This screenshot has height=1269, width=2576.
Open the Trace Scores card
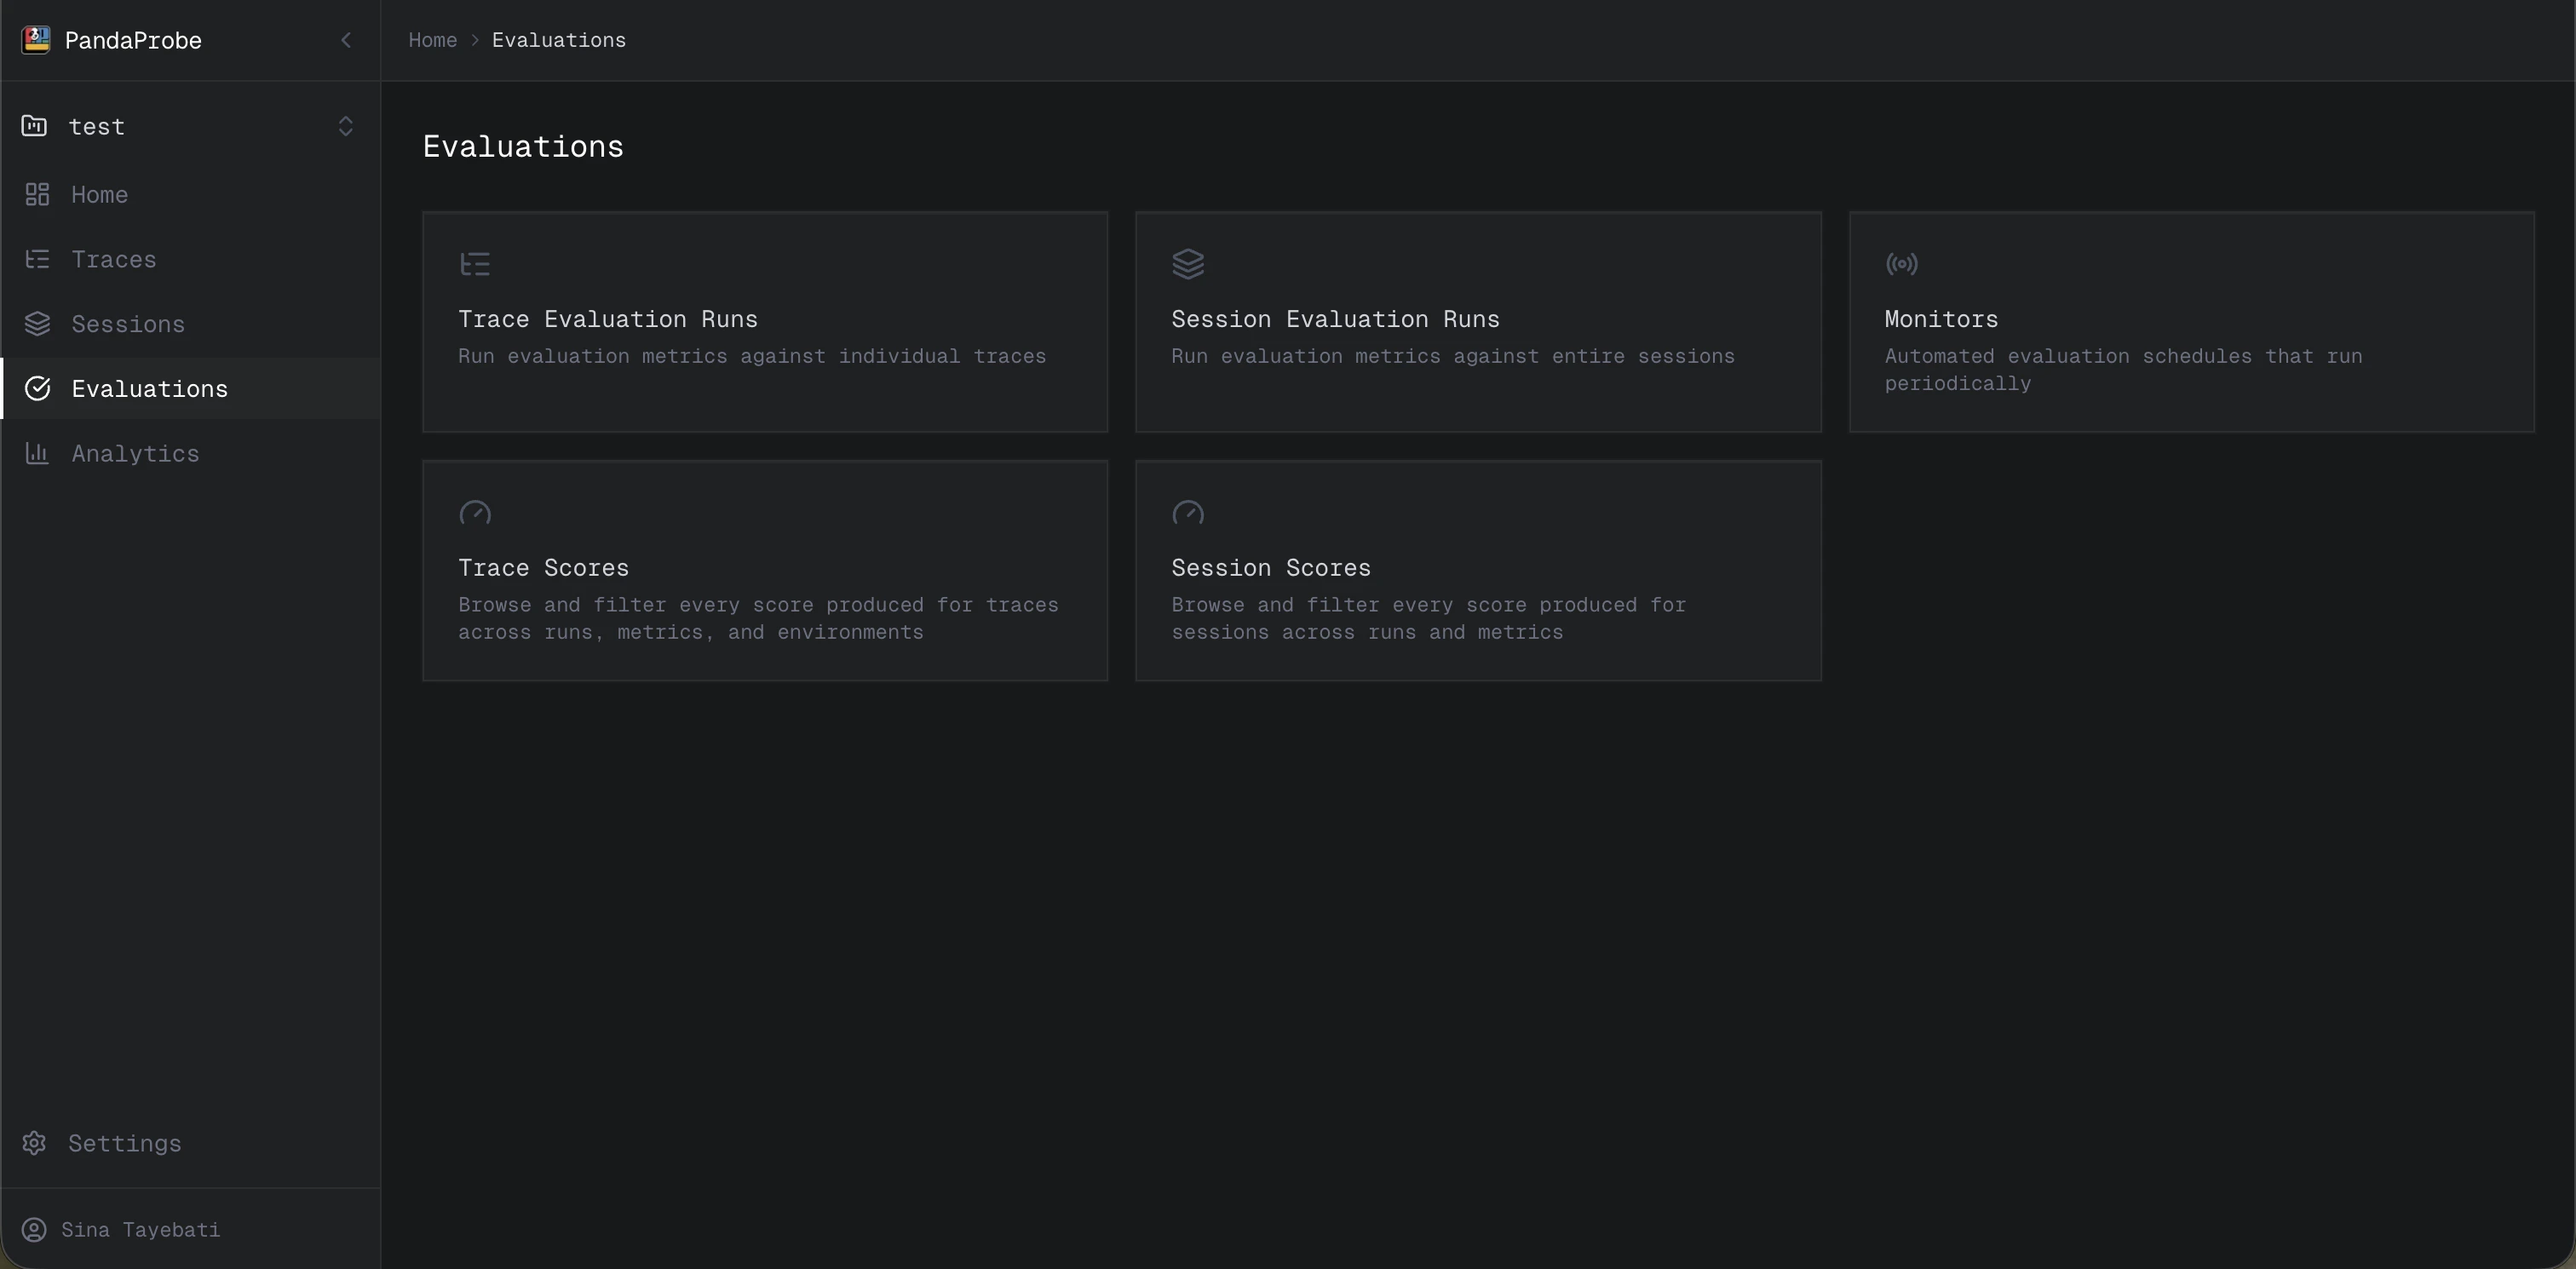[x=765, y=571]
